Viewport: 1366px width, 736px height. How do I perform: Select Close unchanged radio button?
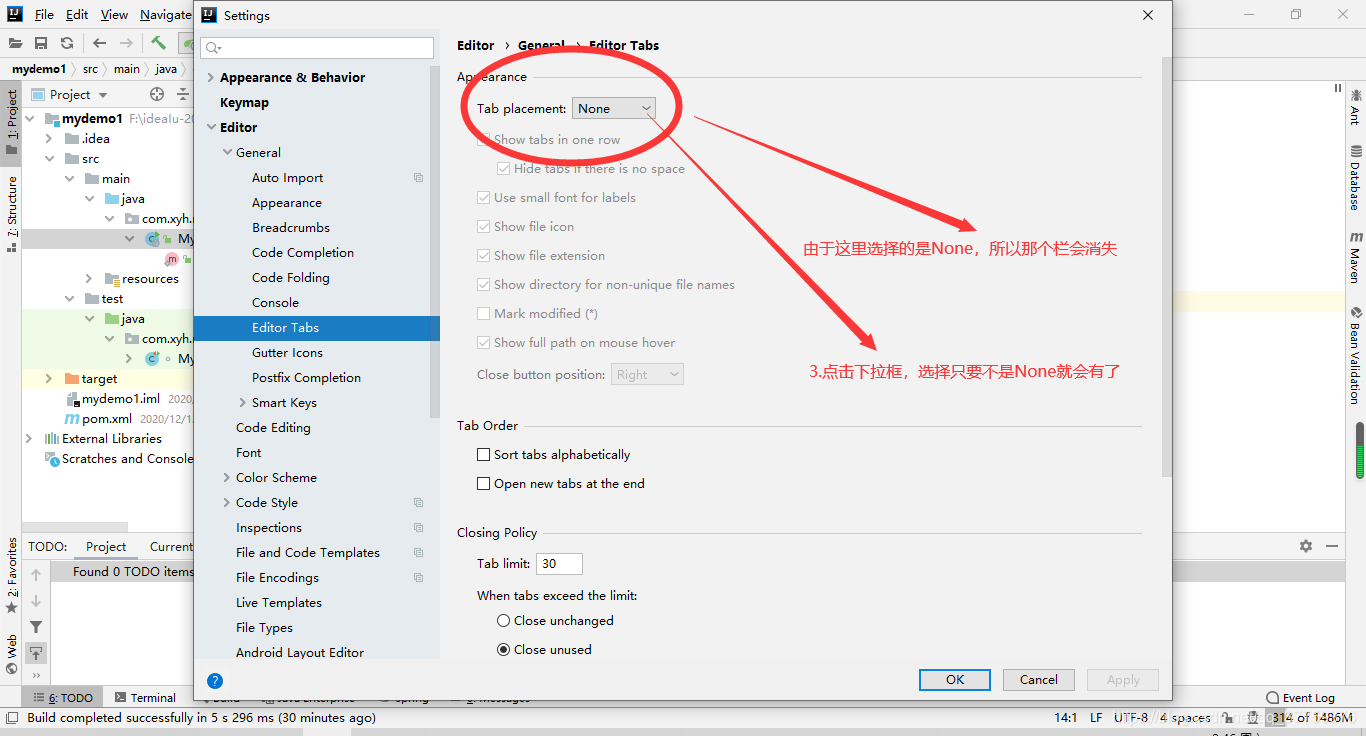(504, 621)
